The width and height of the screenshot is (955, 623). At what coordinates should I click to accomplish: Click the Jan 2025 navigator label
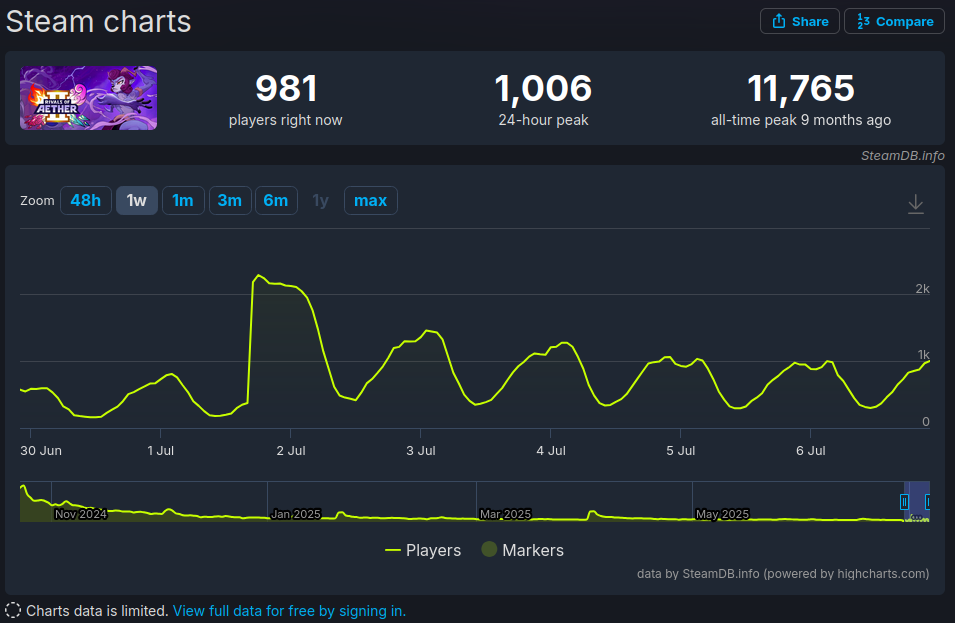296,515
